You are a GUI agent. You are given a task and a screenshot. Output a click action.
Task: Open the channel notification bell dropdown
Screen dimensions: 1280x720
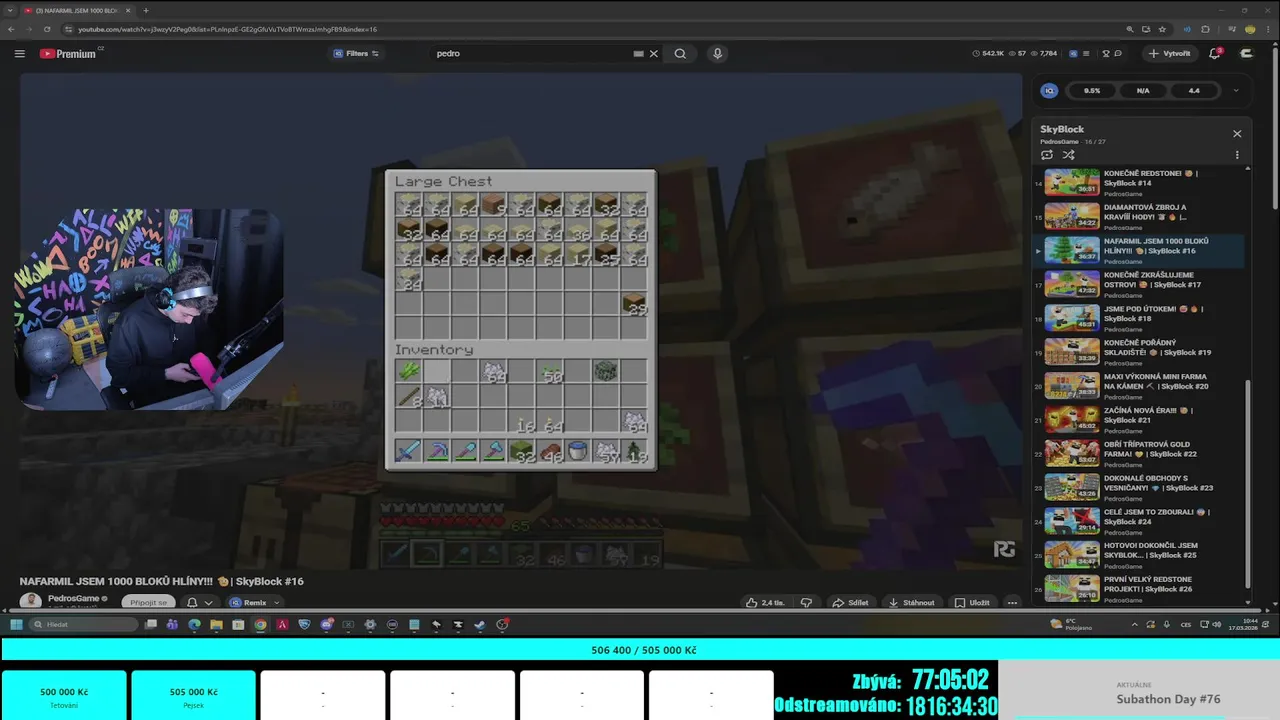click(200, 603)
